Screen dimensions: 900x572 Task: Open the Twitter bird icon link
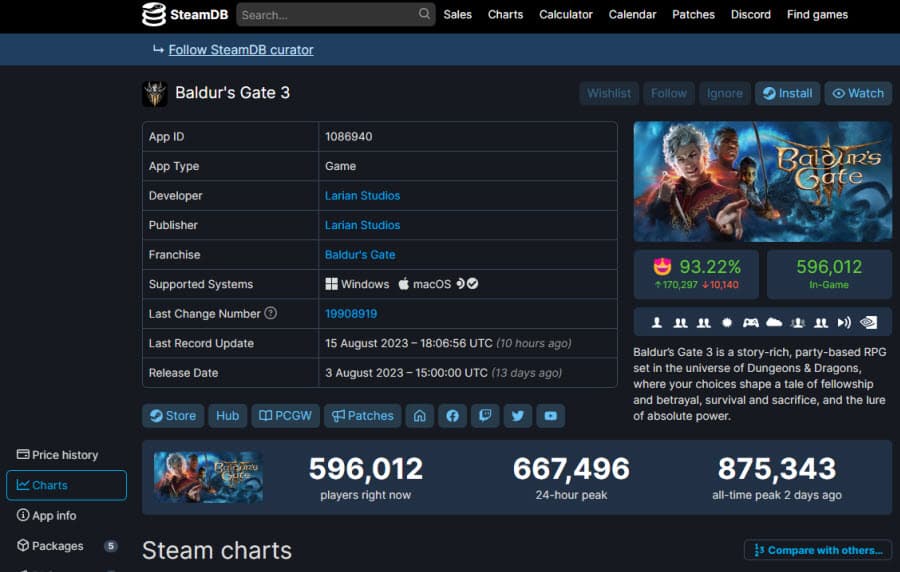coord(518,416)
